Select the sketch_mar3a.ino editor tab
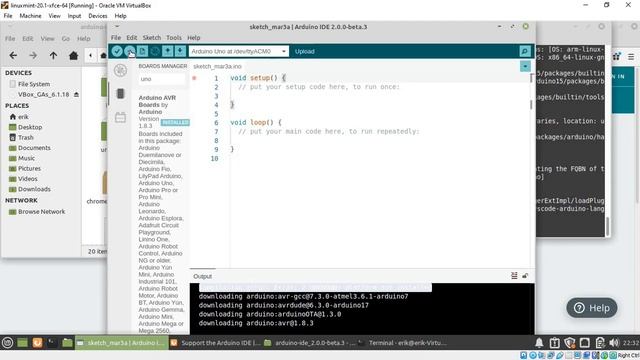Image resolution: width=640 pixels, height=360 pixels. click(217, 66)
